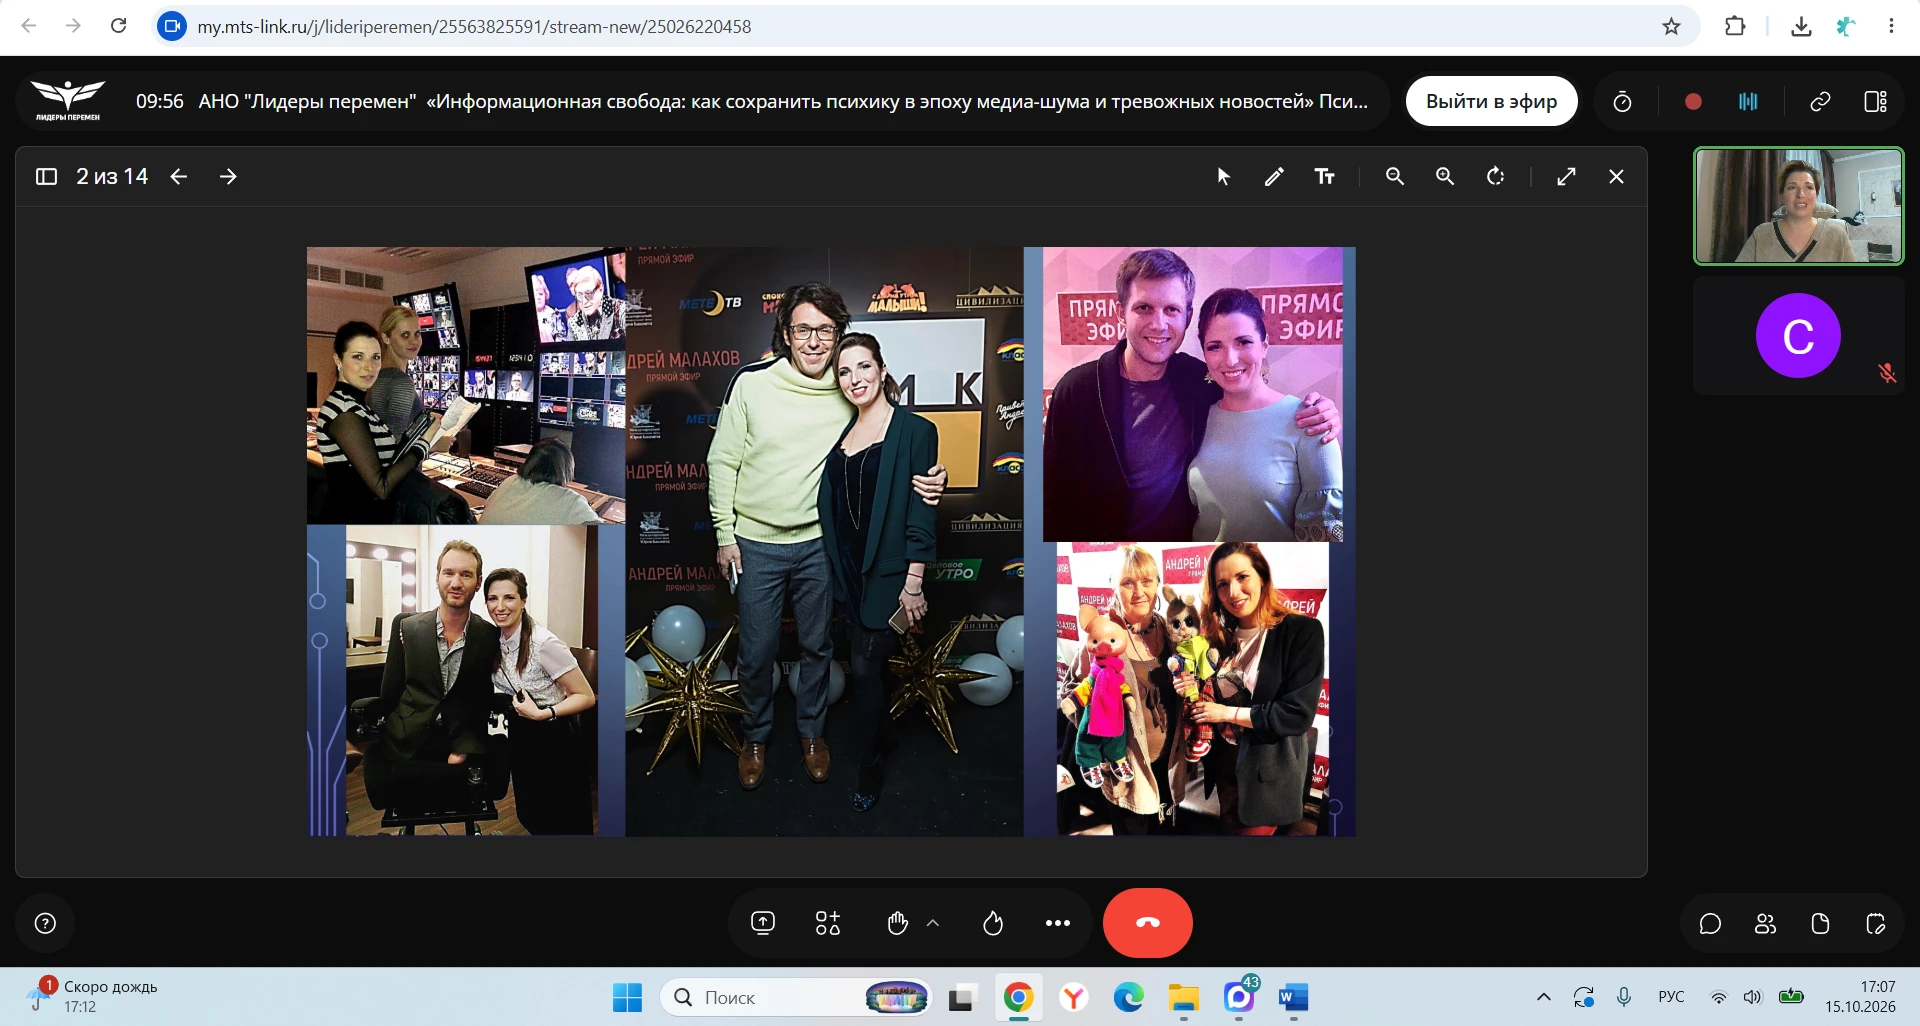Go to previous slide arrow

[179, 177]
